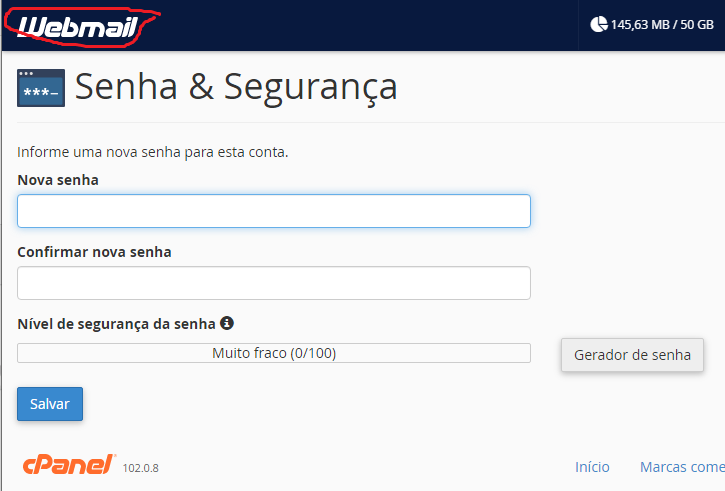Open the password strength info icon

pyautogui.click(x=227, y=323)
